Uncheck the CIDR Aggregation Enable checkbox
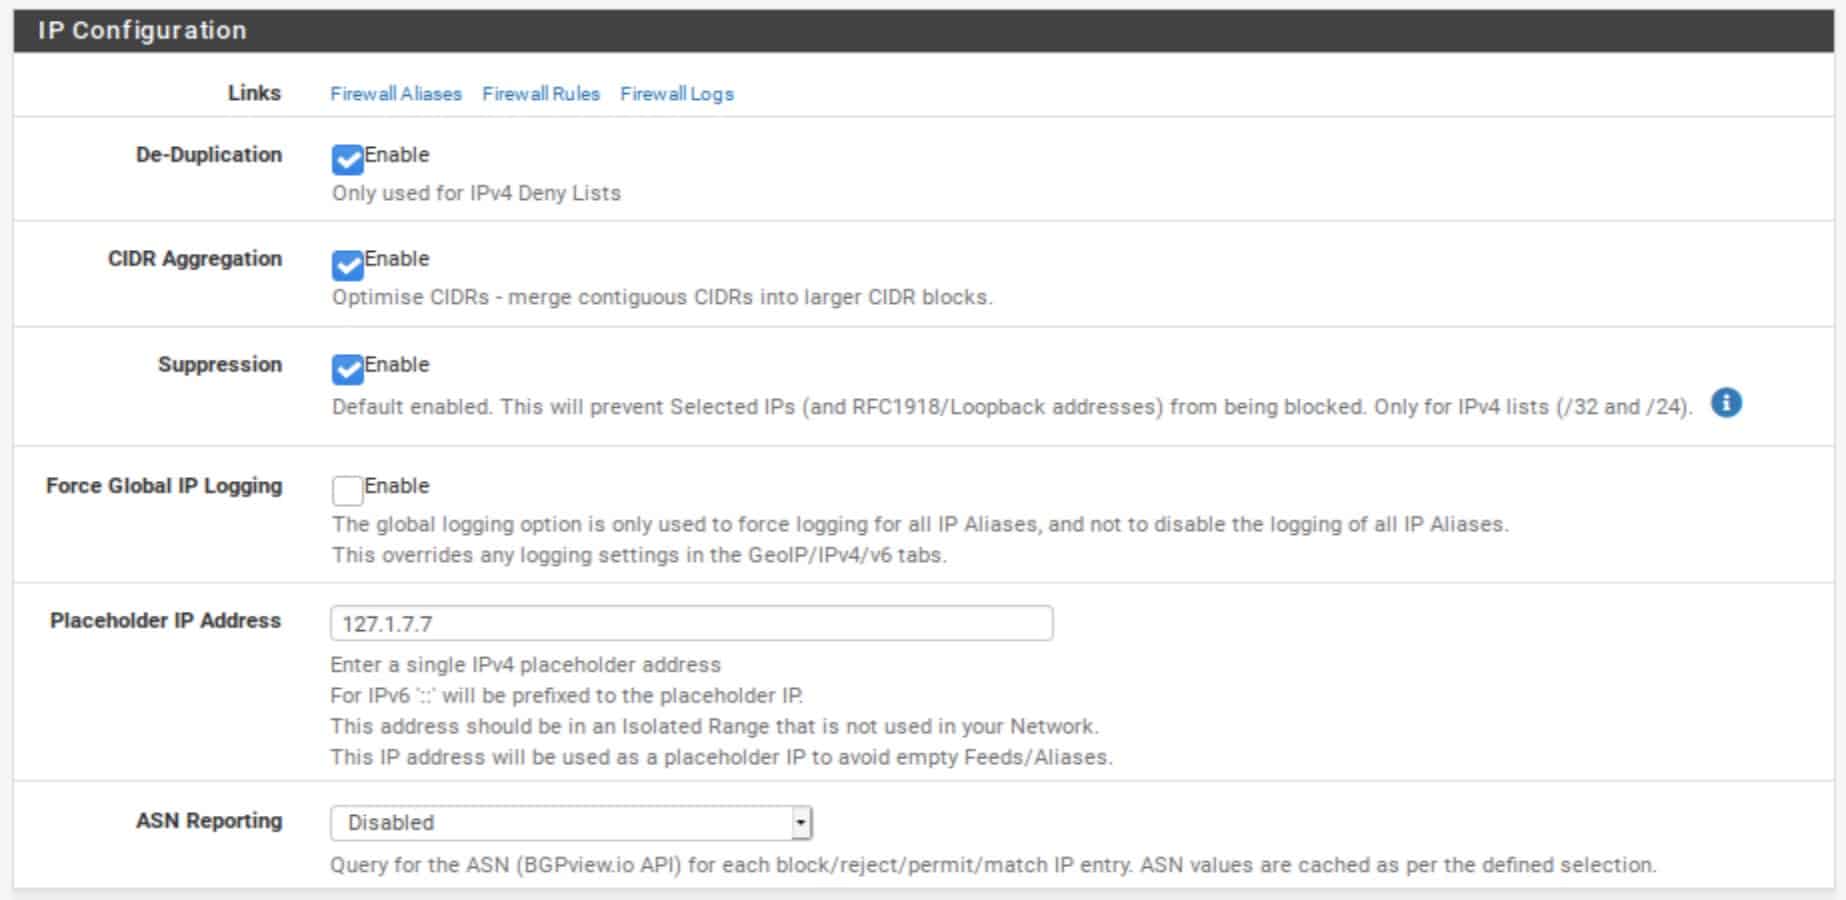This screenshot has width=1846, height=900. tap(347, 264)
